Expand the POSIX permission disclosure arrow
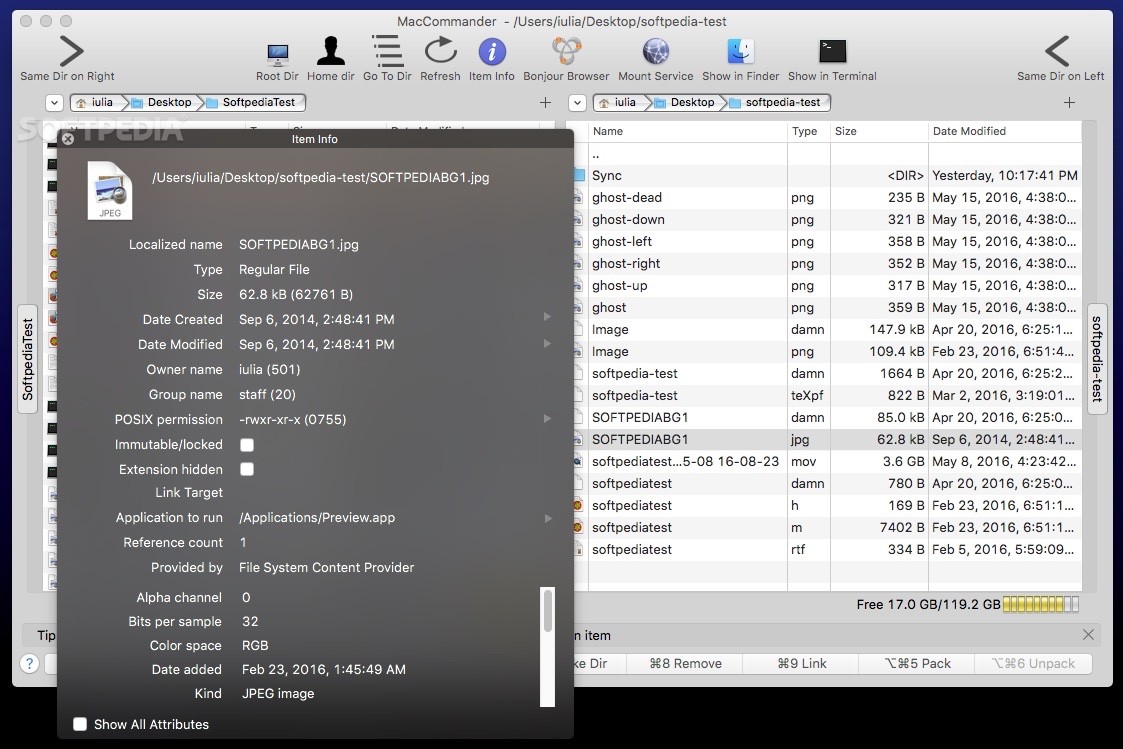Screen dimensions: 1123x749 pyautogui.click(x=547, y=419)
